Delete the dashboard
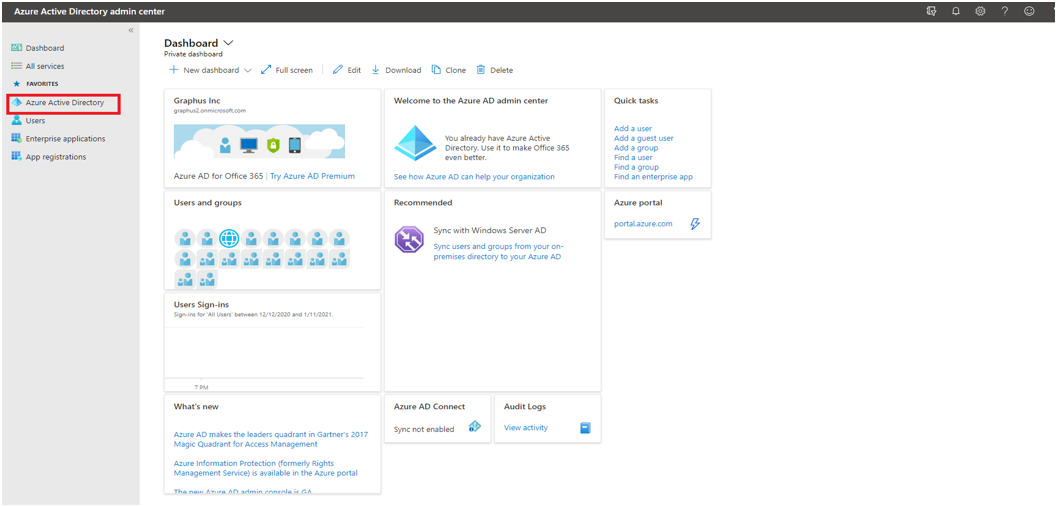Viewport: 1058px width, 506px height. 495,70
